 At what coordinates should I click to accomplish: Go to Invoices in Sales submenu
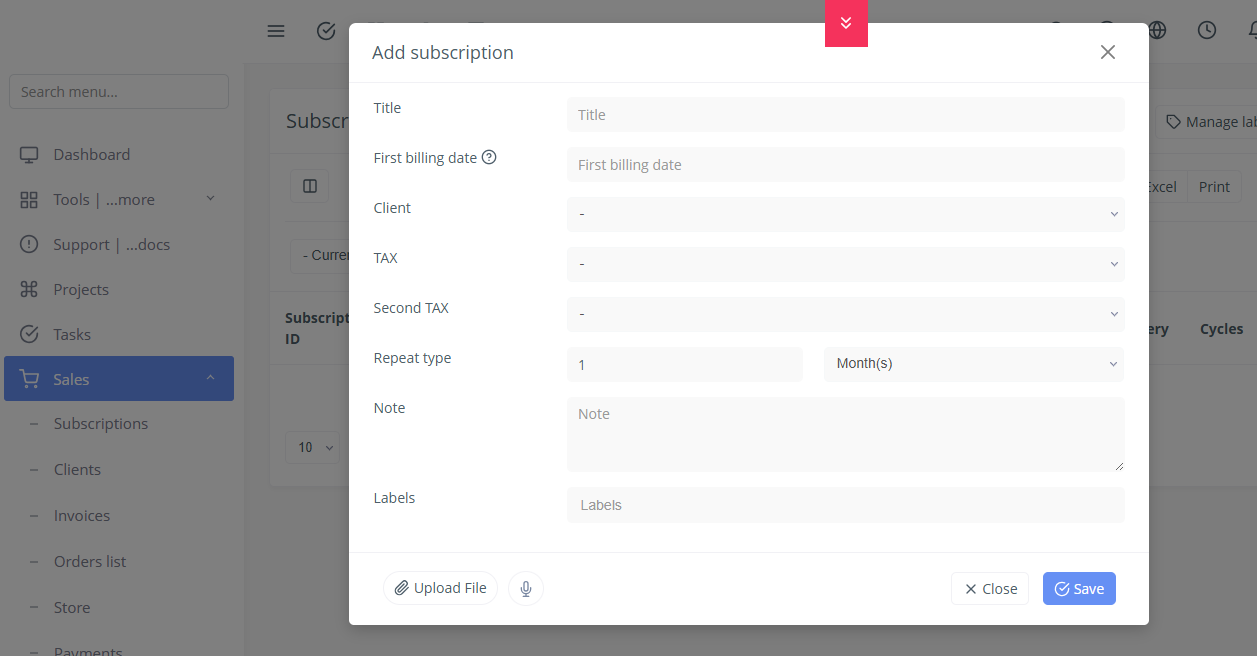click(82, 516)
